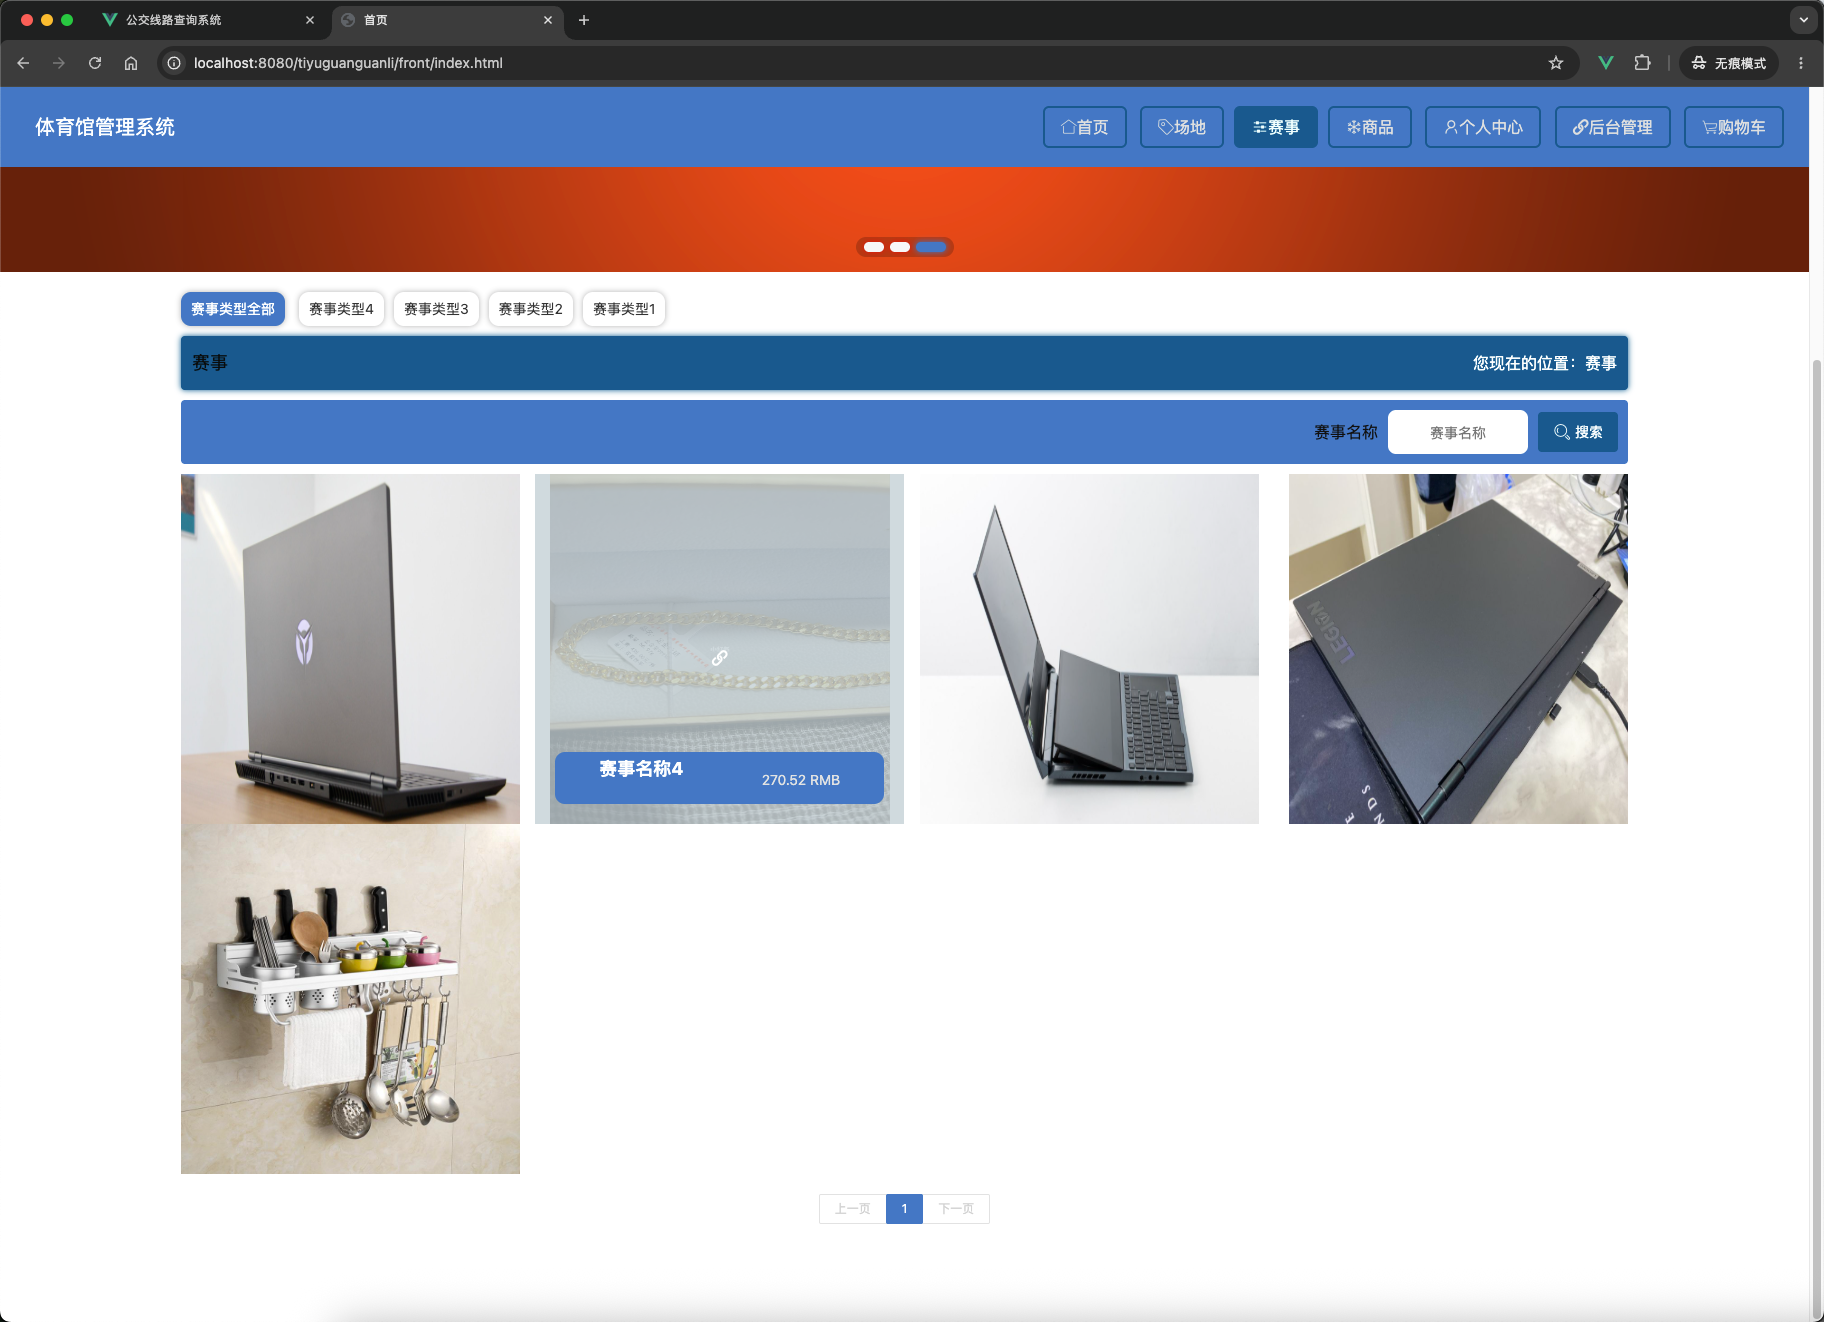Open the 赛事名称4 title label

641,768
